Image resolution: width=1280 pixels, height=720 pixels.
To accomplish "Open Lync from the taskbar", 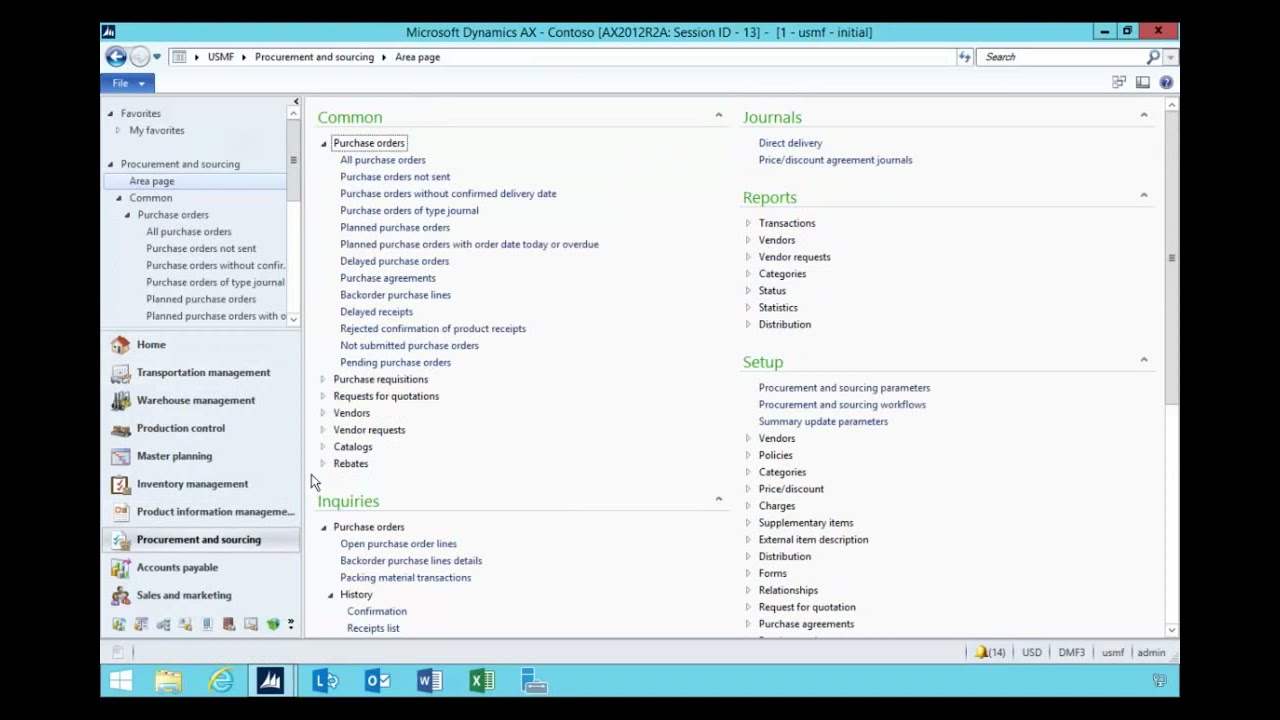I will (x=325, y=682).
